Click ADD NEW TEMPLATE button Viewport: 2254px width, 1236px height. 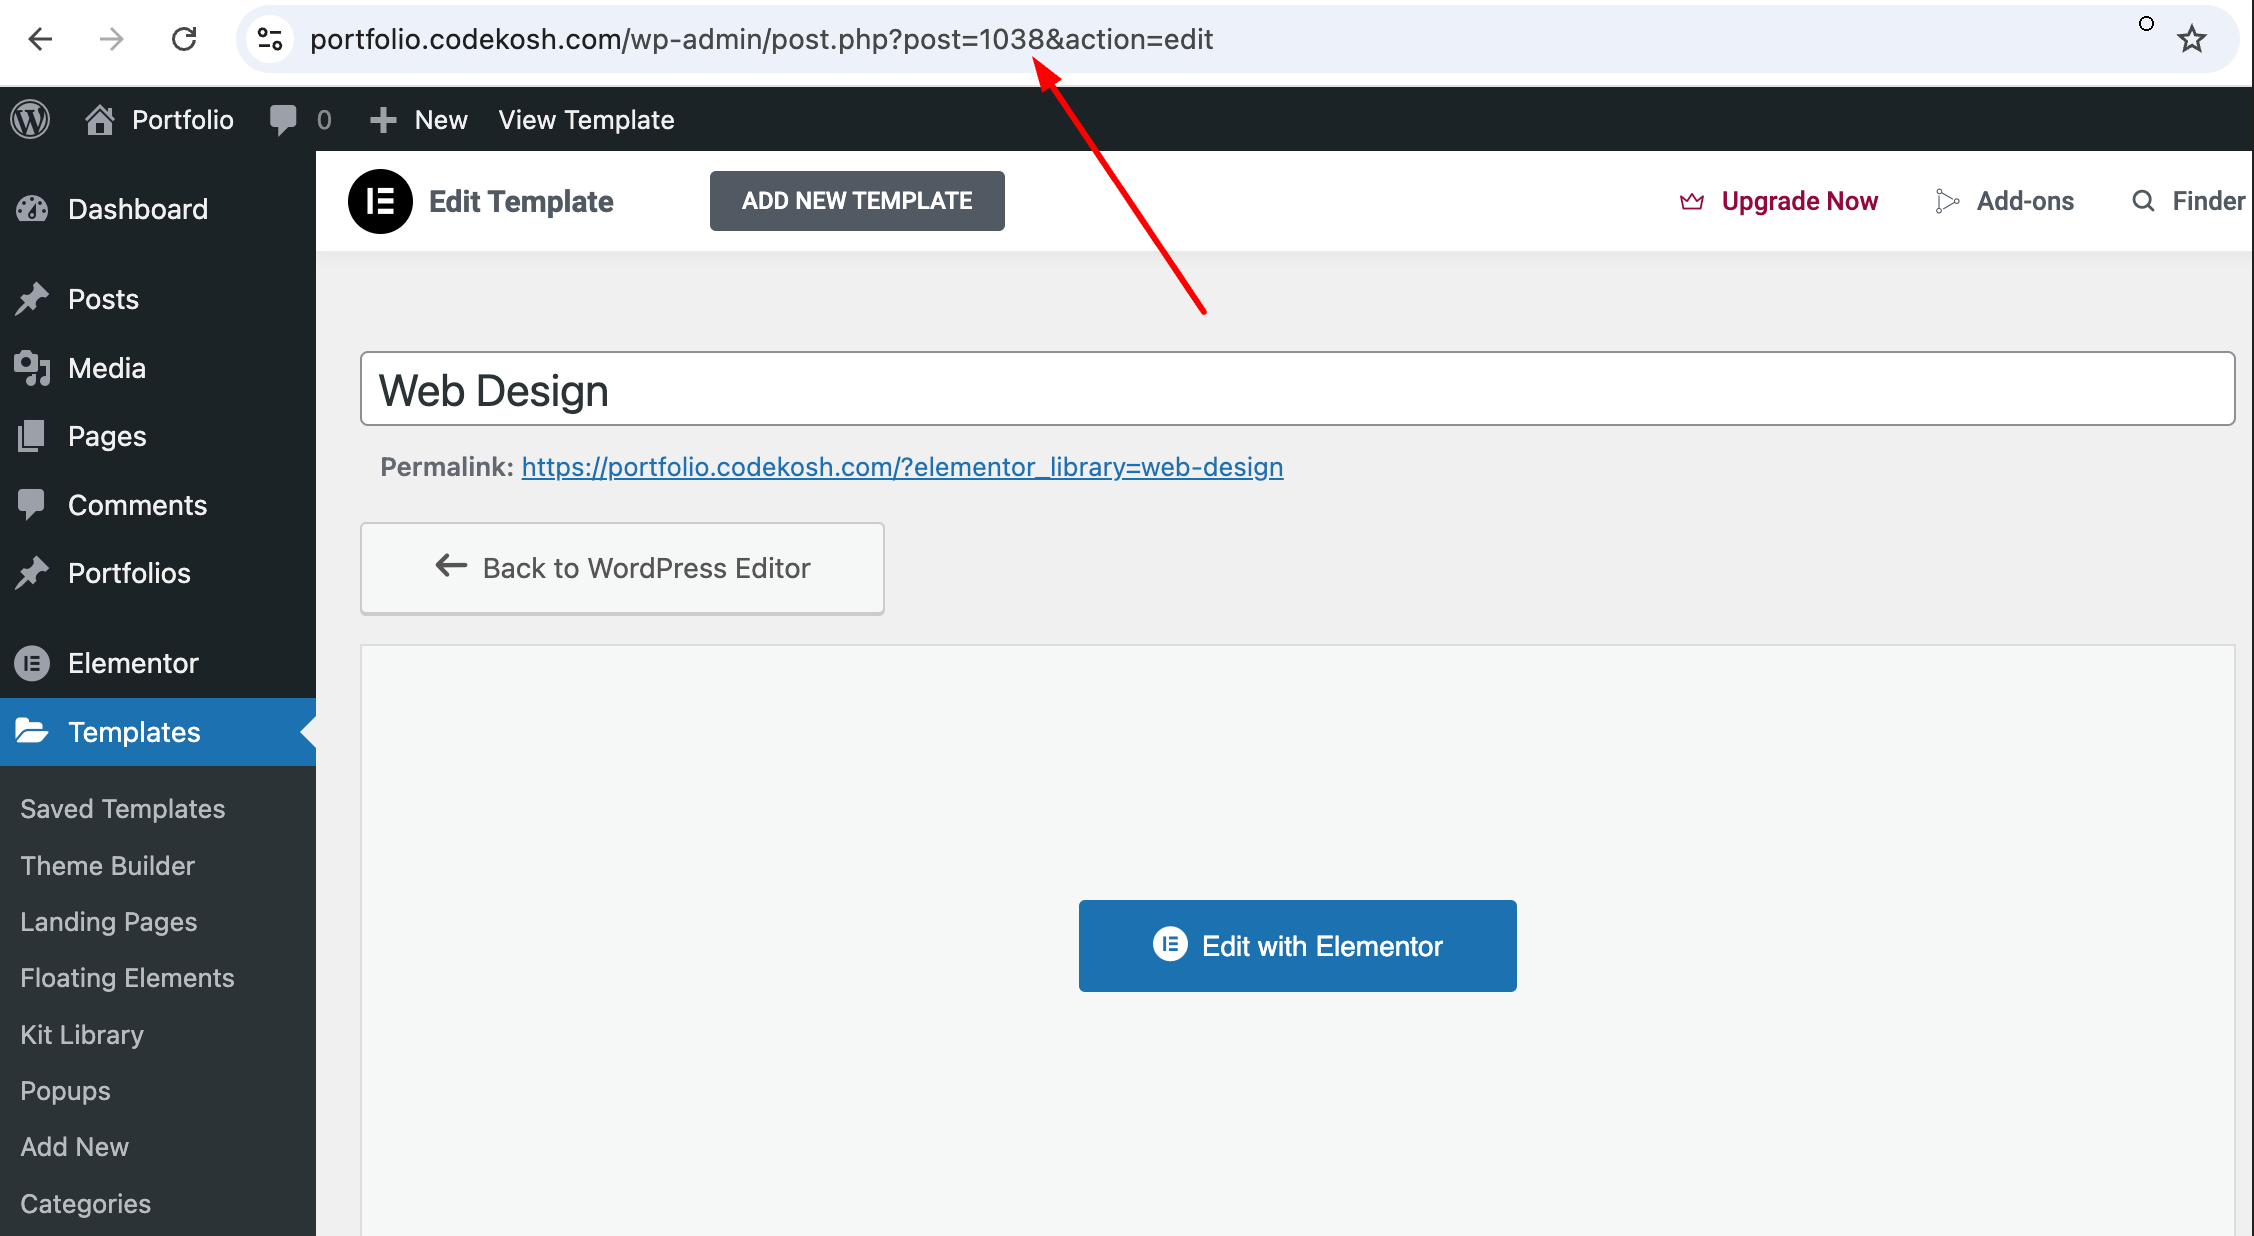click(857, 201)
